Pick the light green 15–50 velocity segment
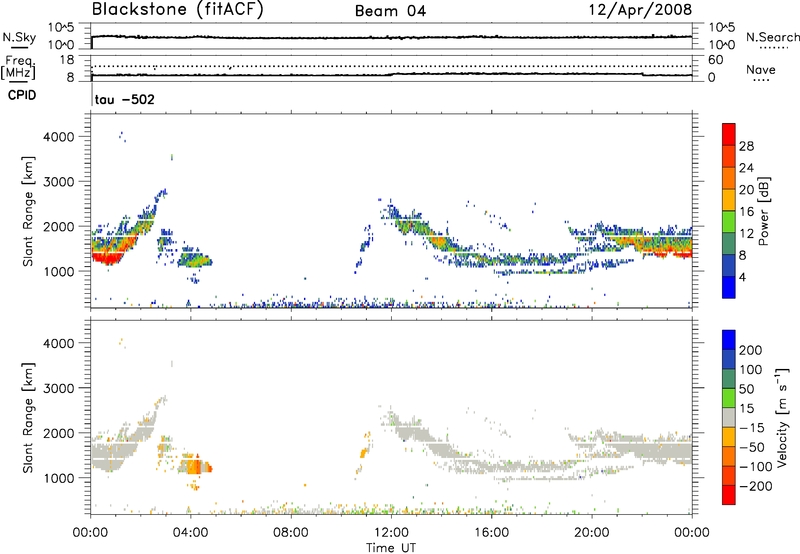Screen dimensions: 800x554 click(729, 398)
